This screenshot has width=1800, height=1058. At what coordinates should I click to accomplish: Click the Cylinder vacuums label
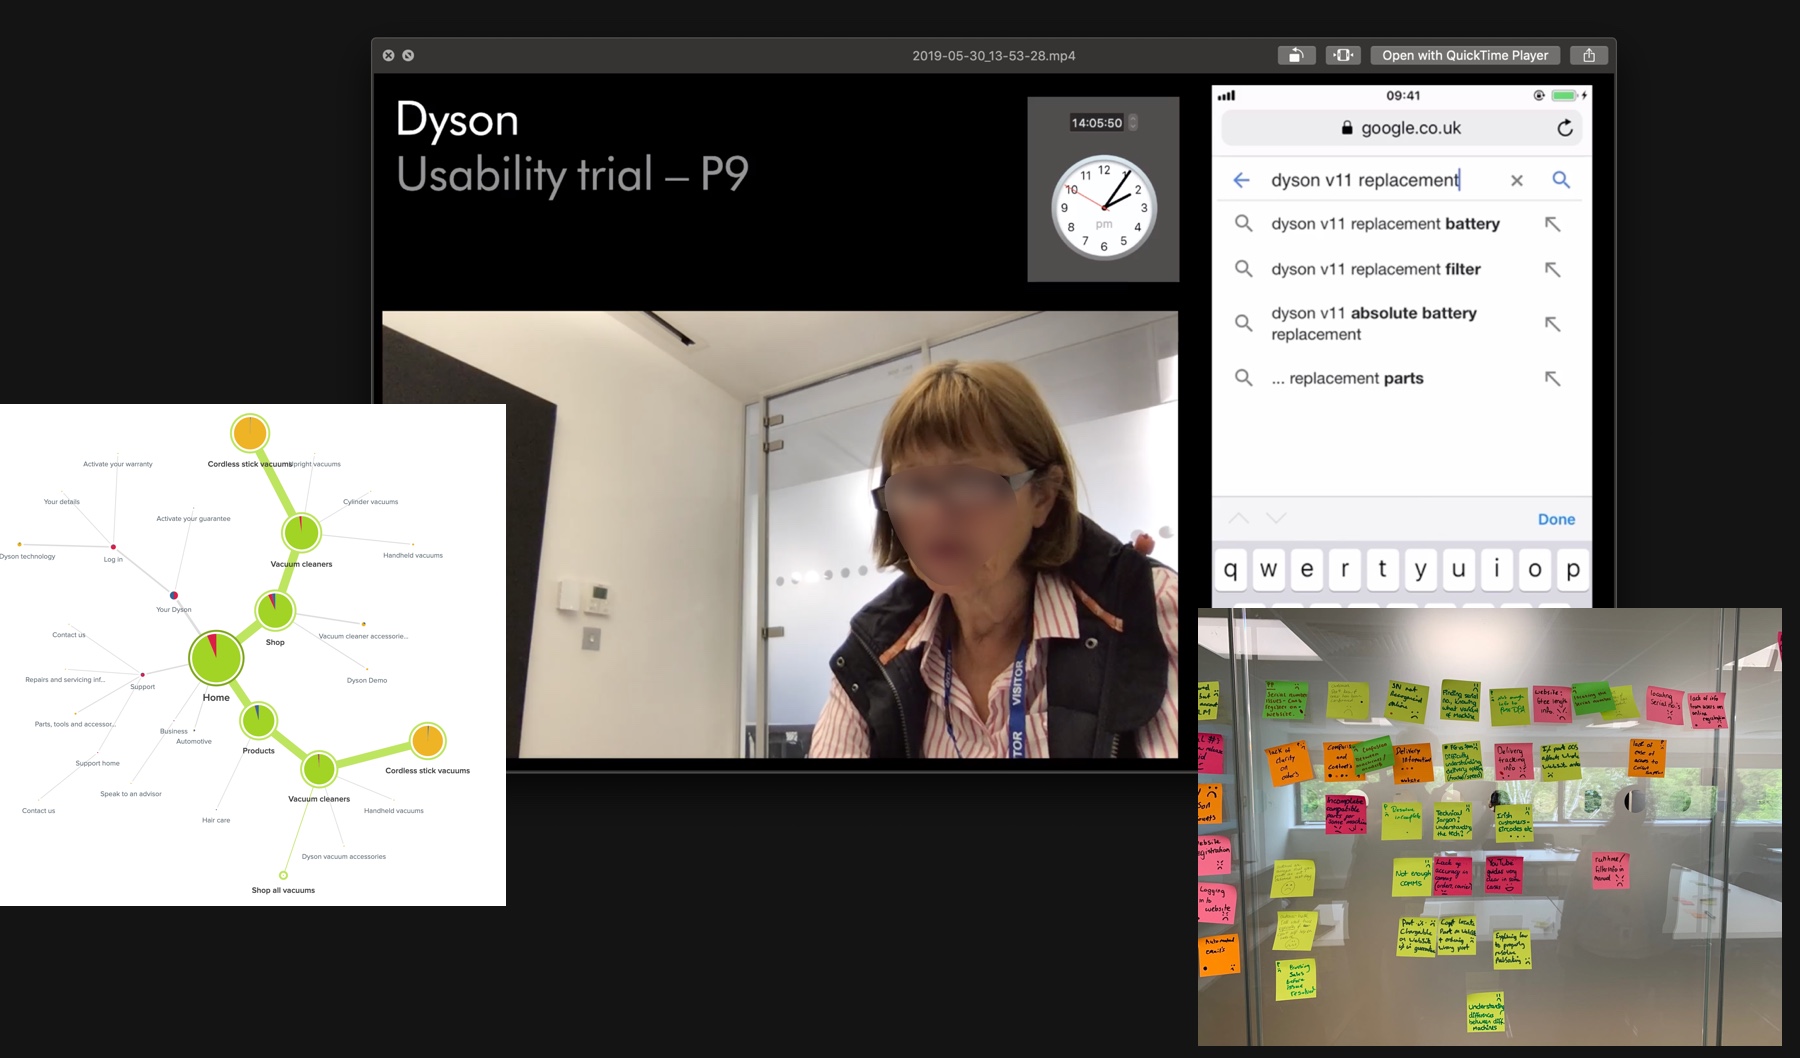point(371,502)
